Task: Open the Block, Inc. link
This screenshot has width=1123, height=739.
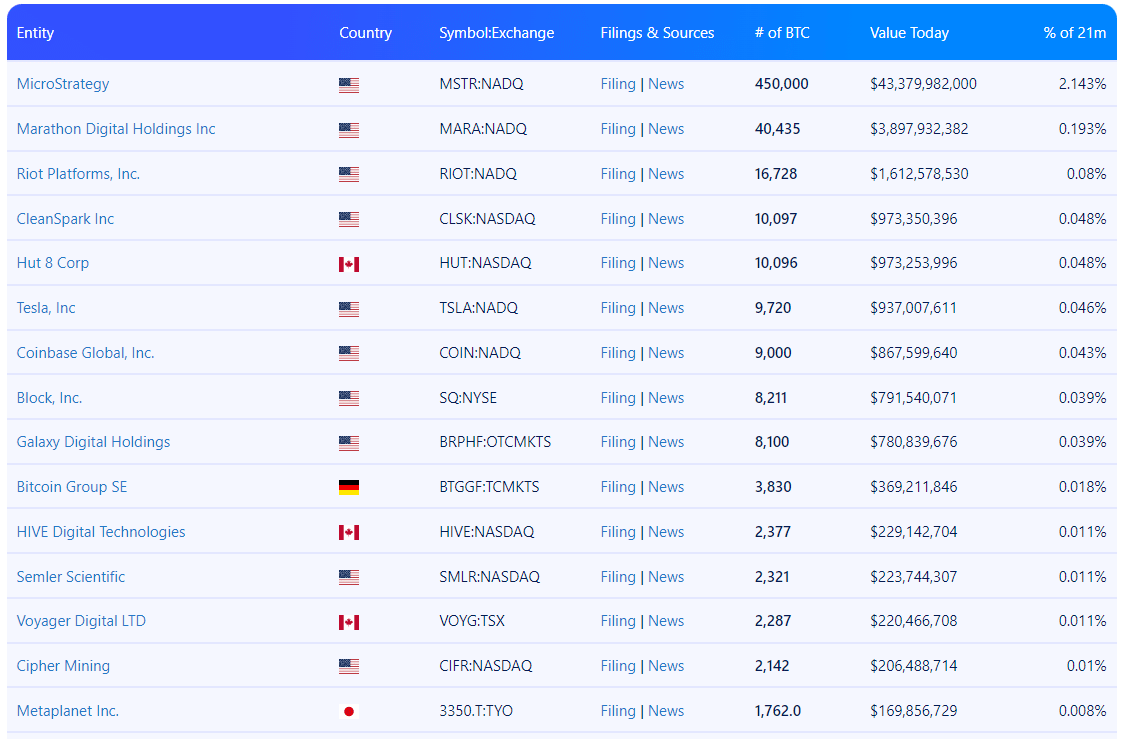Action: tap(49, 398)
